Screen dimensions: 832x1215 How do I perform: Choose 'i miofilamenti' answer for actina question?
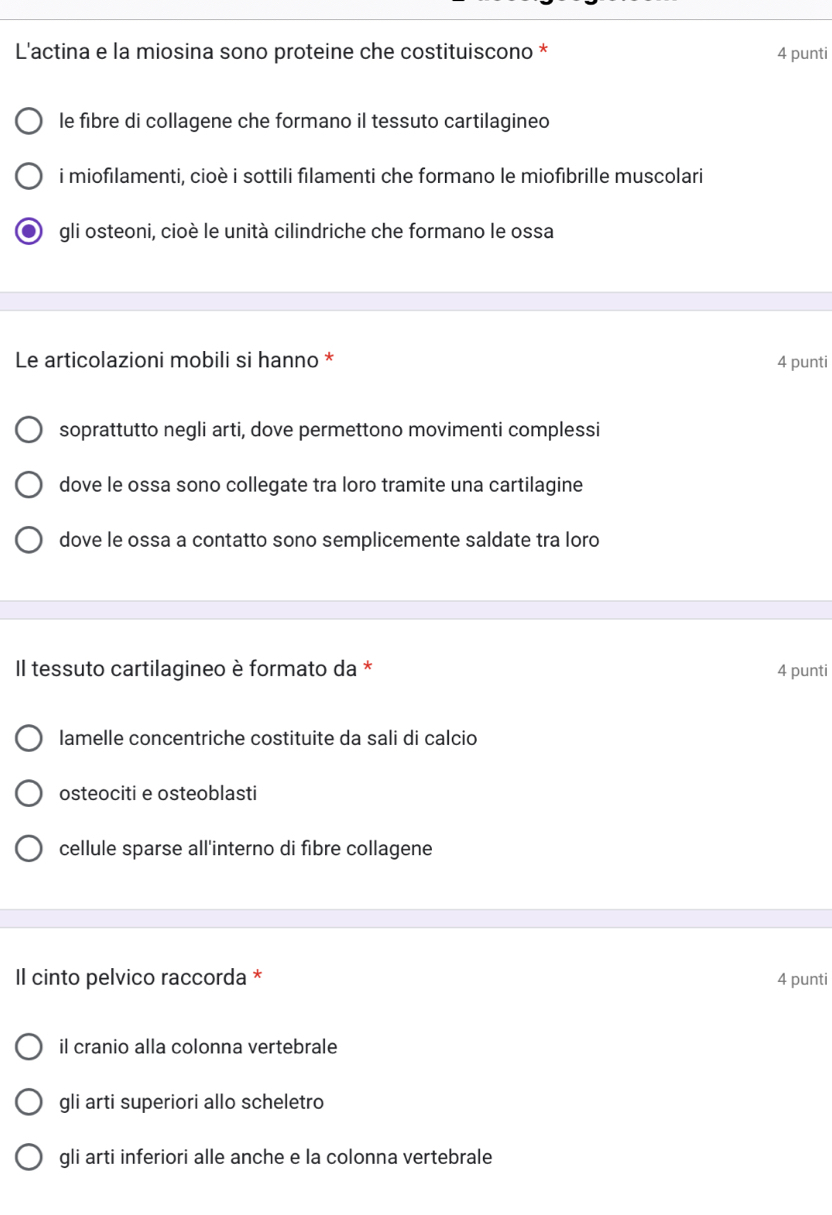coord(30,177)
